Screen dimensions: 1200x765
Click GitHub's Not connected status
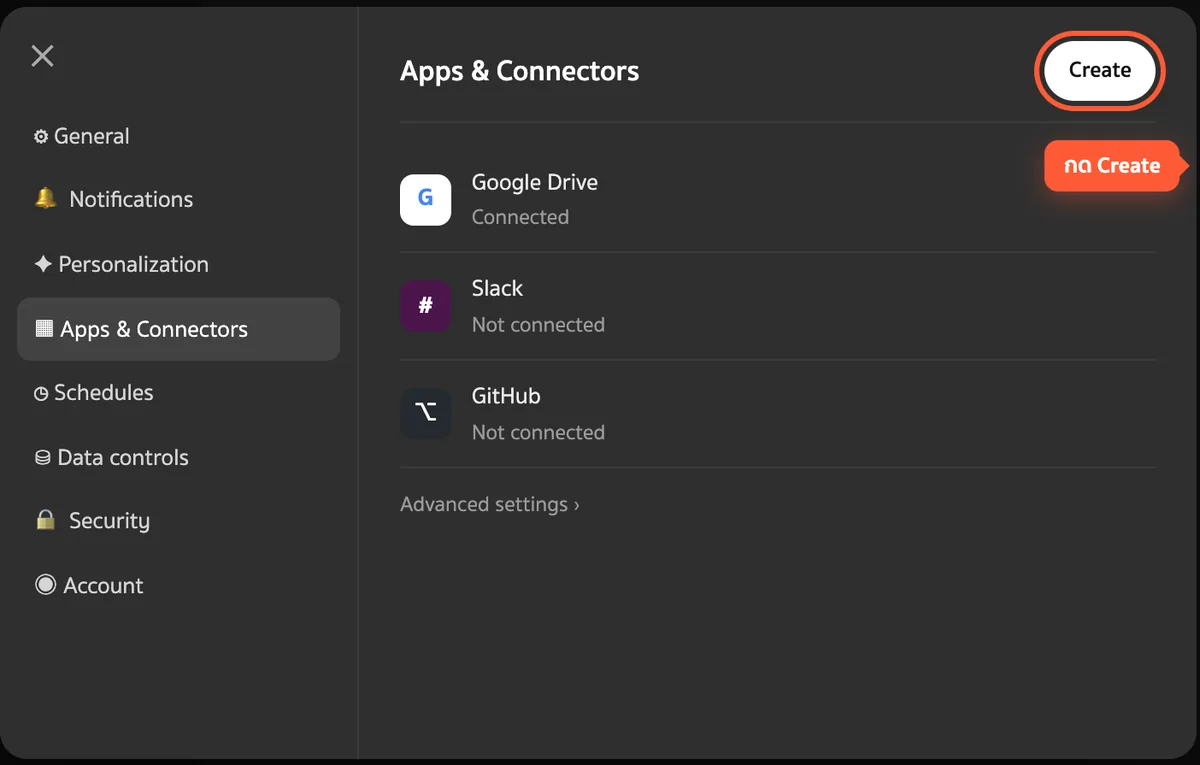click(538, 433)
